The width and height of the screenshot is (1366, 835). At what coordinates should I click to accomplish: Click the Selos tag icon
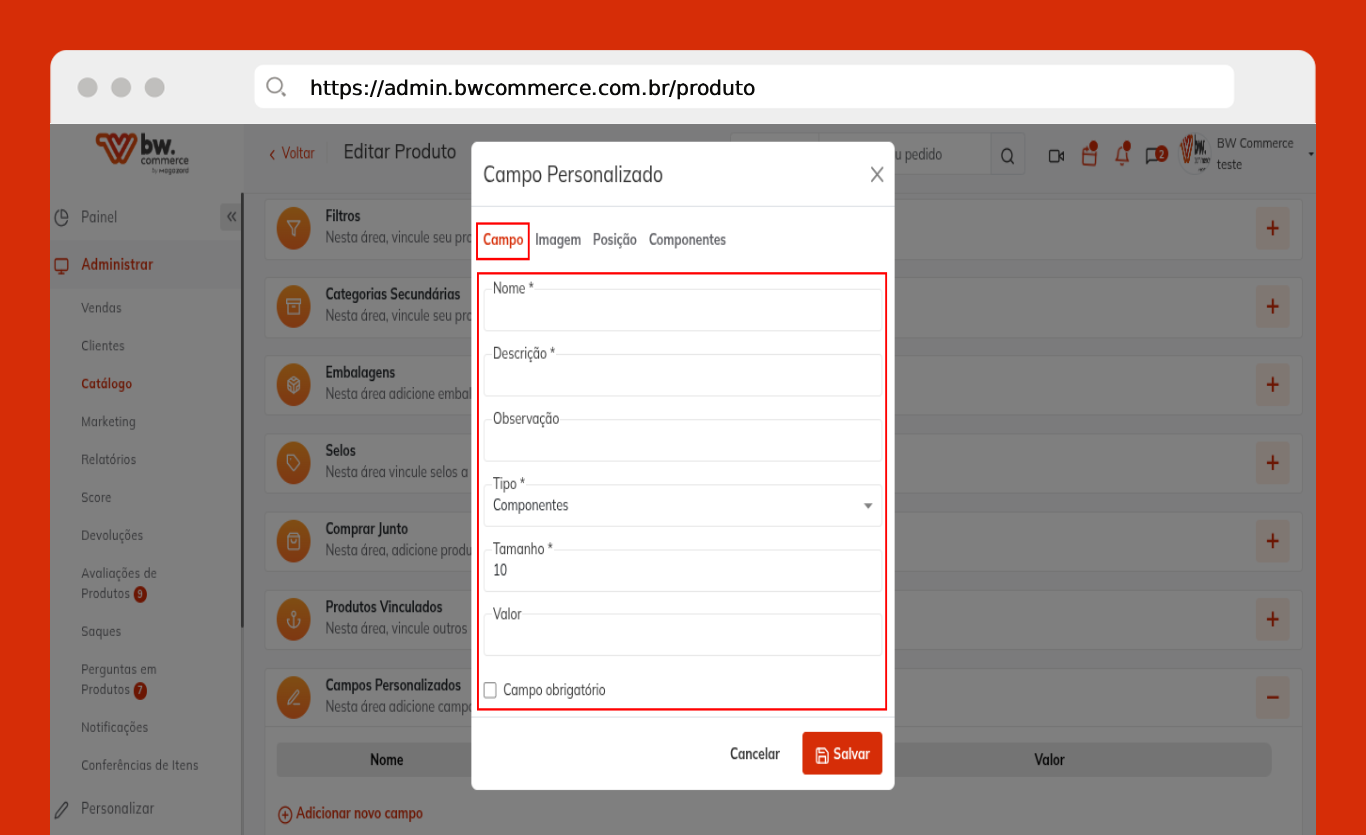tap(294, 463)
